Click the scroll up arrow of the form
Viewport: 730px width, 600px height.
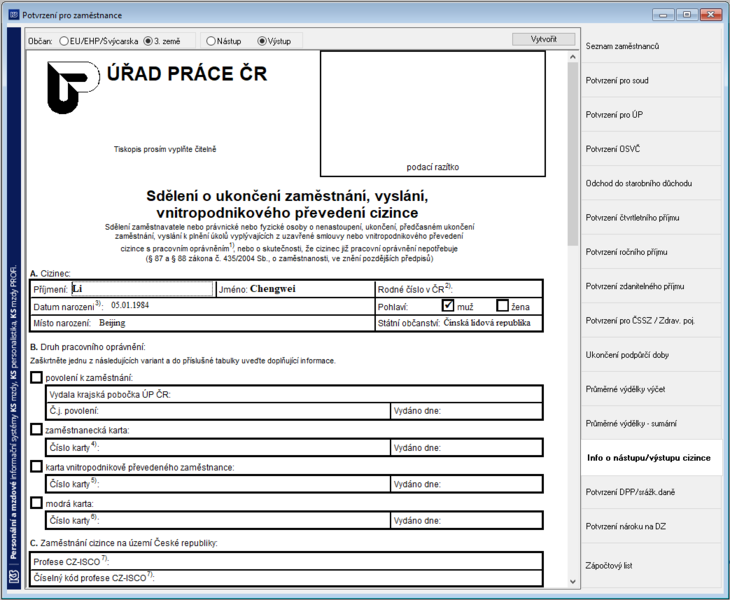pyautogui.click(x=573, y=56)
